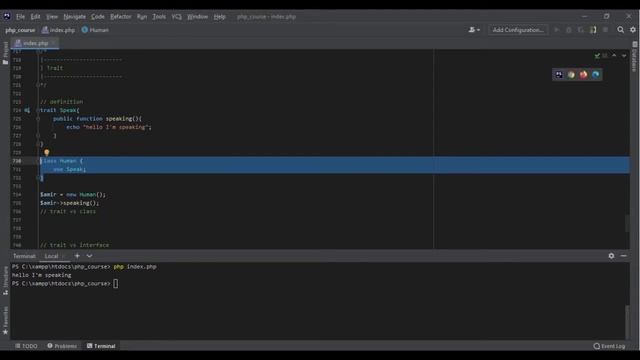Open the Help menu
Screen dimensions: 640x360
pos(220,17)
